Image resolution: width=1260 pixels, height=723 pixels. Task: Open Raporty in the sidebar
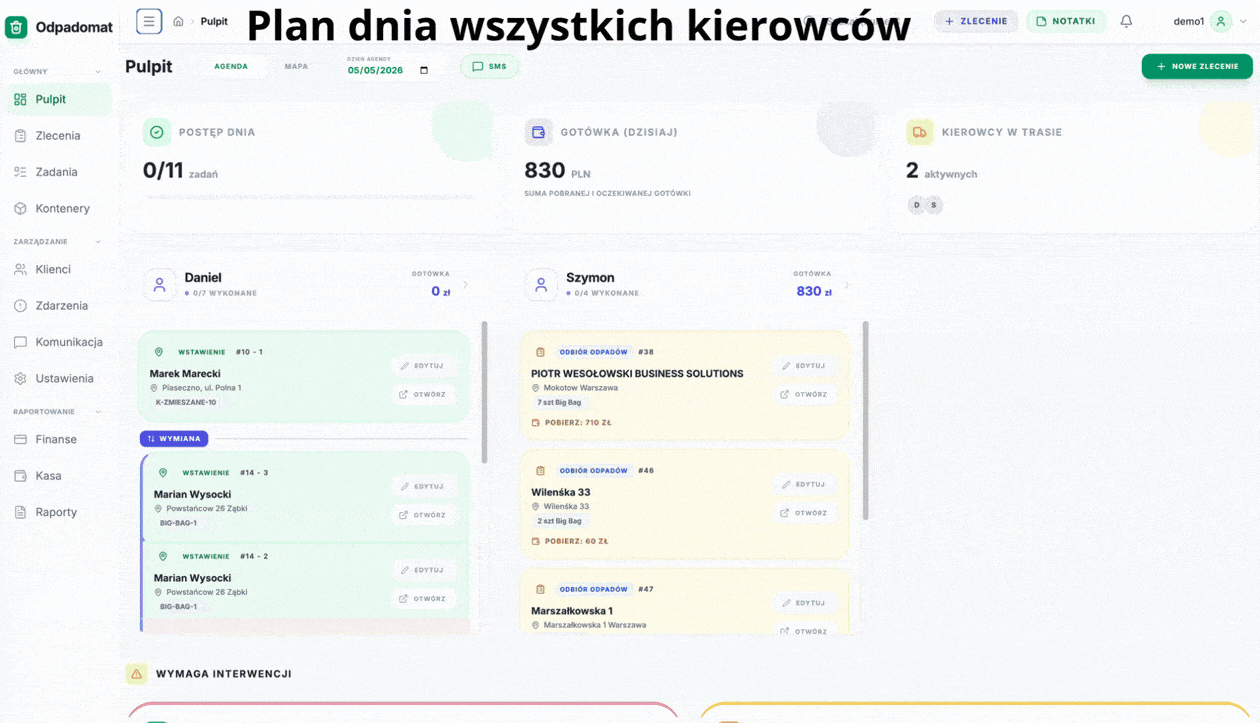(x=58, y=512)
